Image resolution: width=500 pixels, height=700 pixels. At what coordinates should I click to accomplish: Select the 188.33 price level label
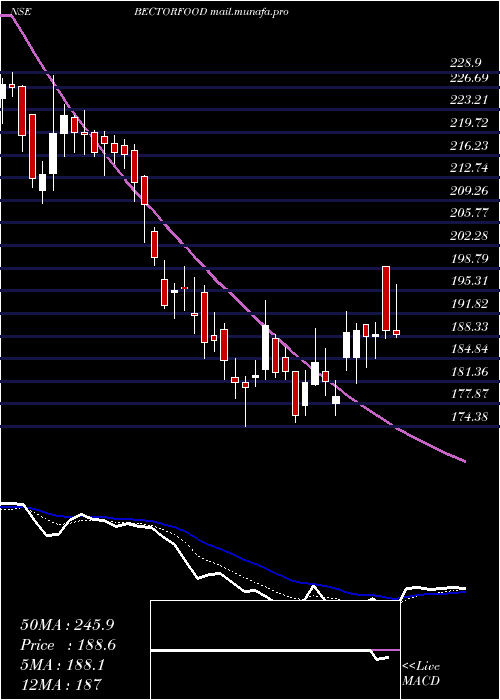click(469, 327)
